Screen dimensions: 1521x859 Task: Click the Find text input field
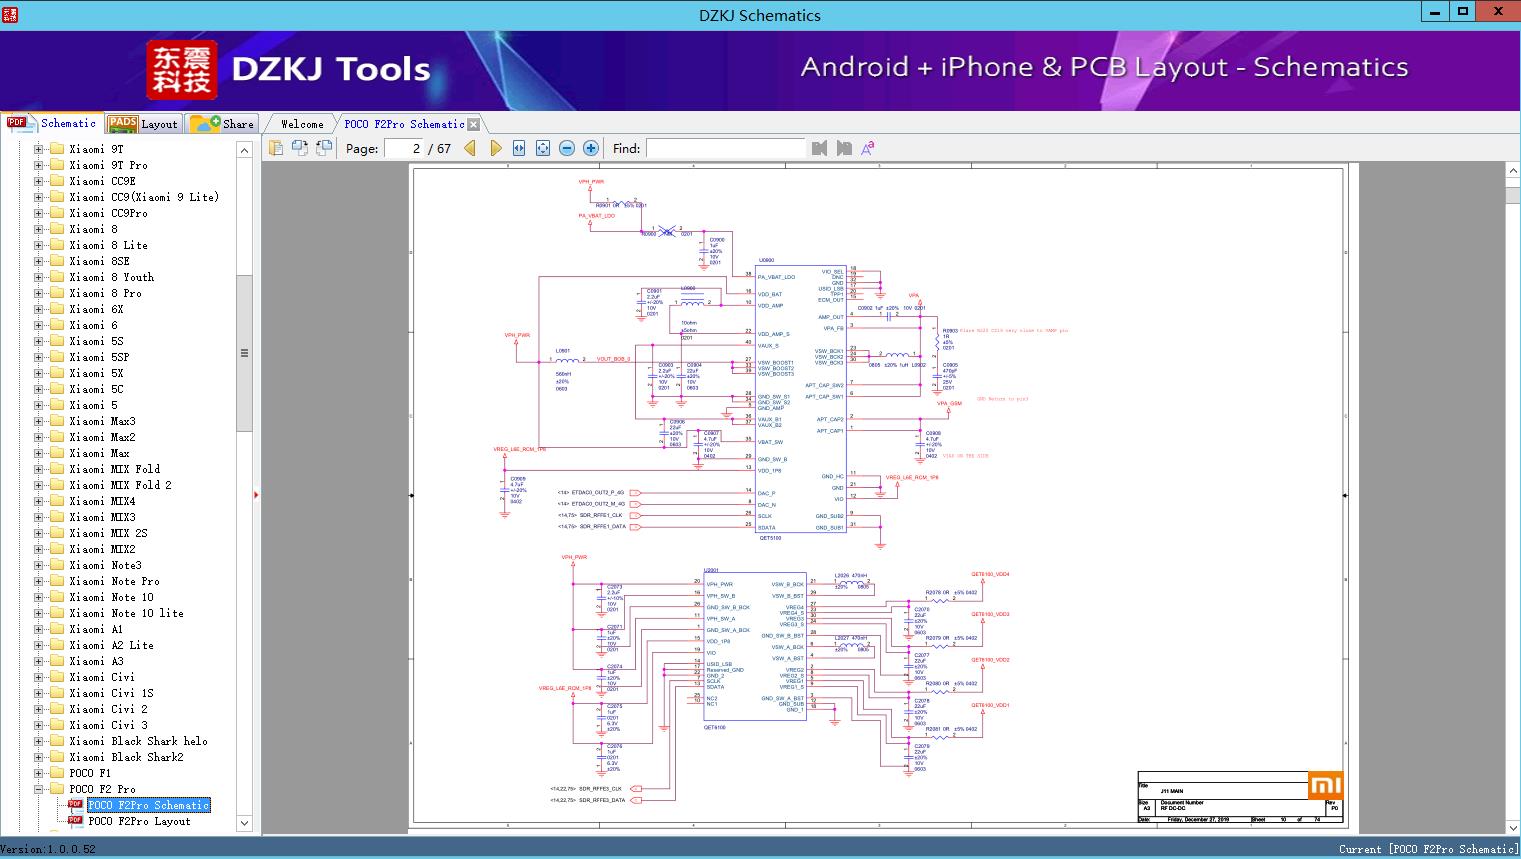point(725,148)
